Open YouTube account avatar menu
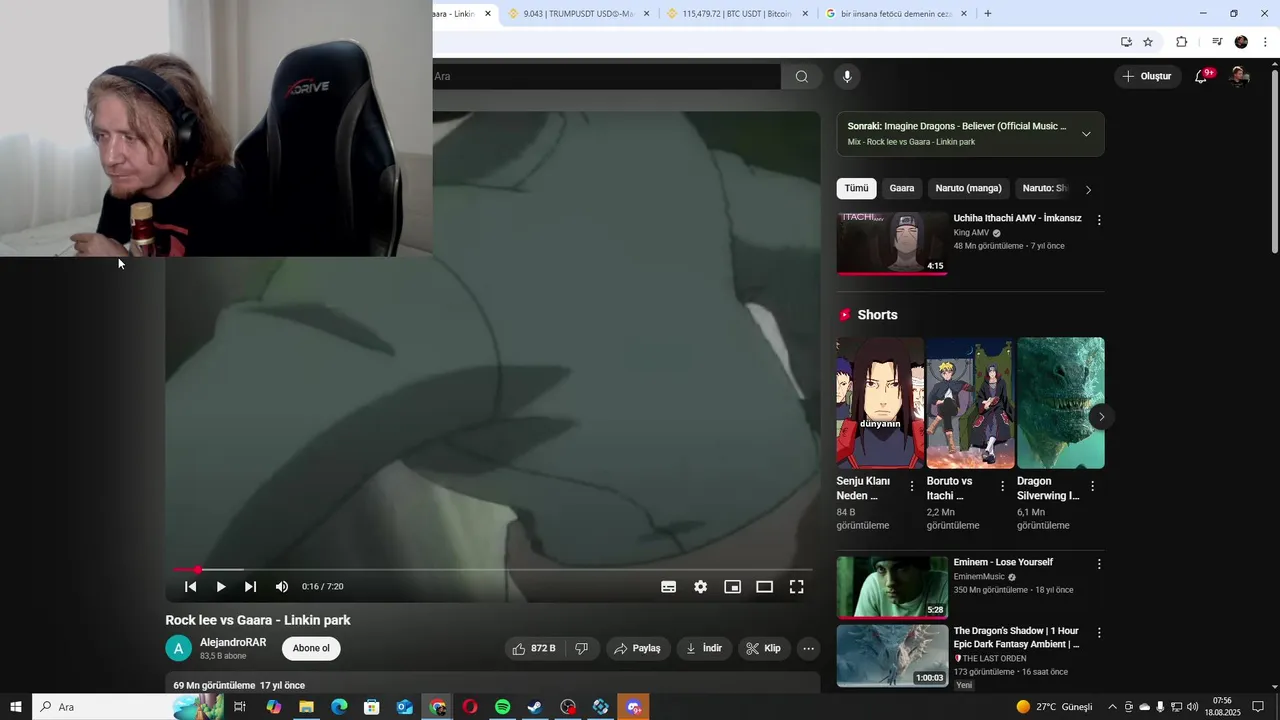The image size is (1280, 720). (1239, 76)
